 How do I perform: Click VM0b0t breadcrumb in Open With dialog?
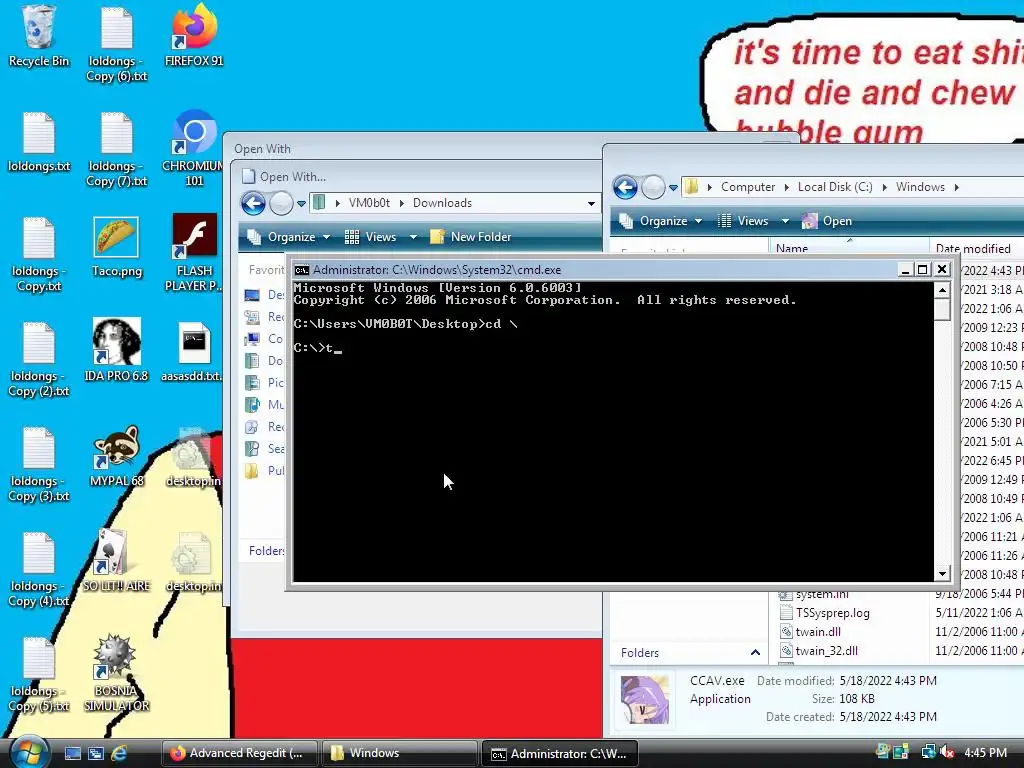tap(369, 203)
